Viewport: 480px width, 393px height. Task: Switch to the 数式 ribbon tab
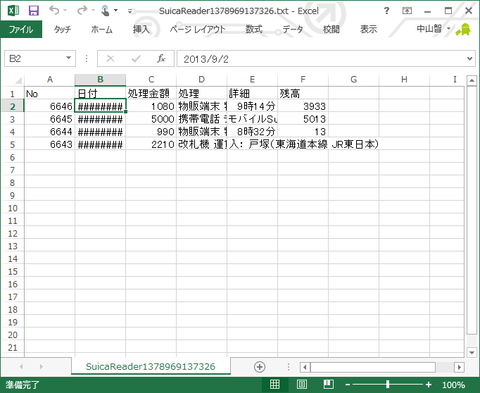pos(254,29)
